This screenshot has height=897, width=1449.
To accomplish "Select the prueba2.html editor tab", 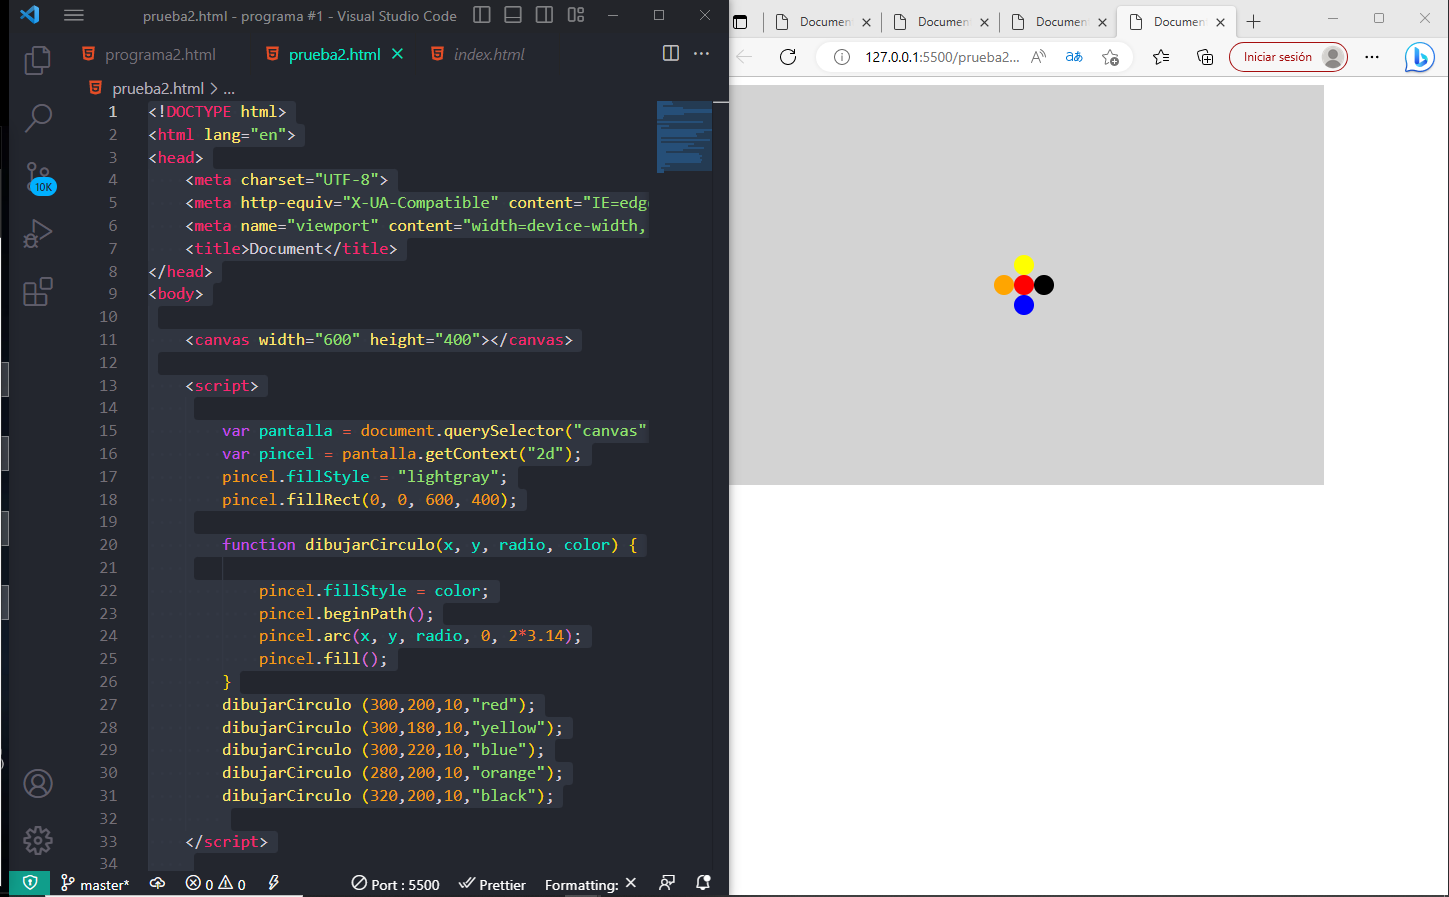I will coord(334,54).
